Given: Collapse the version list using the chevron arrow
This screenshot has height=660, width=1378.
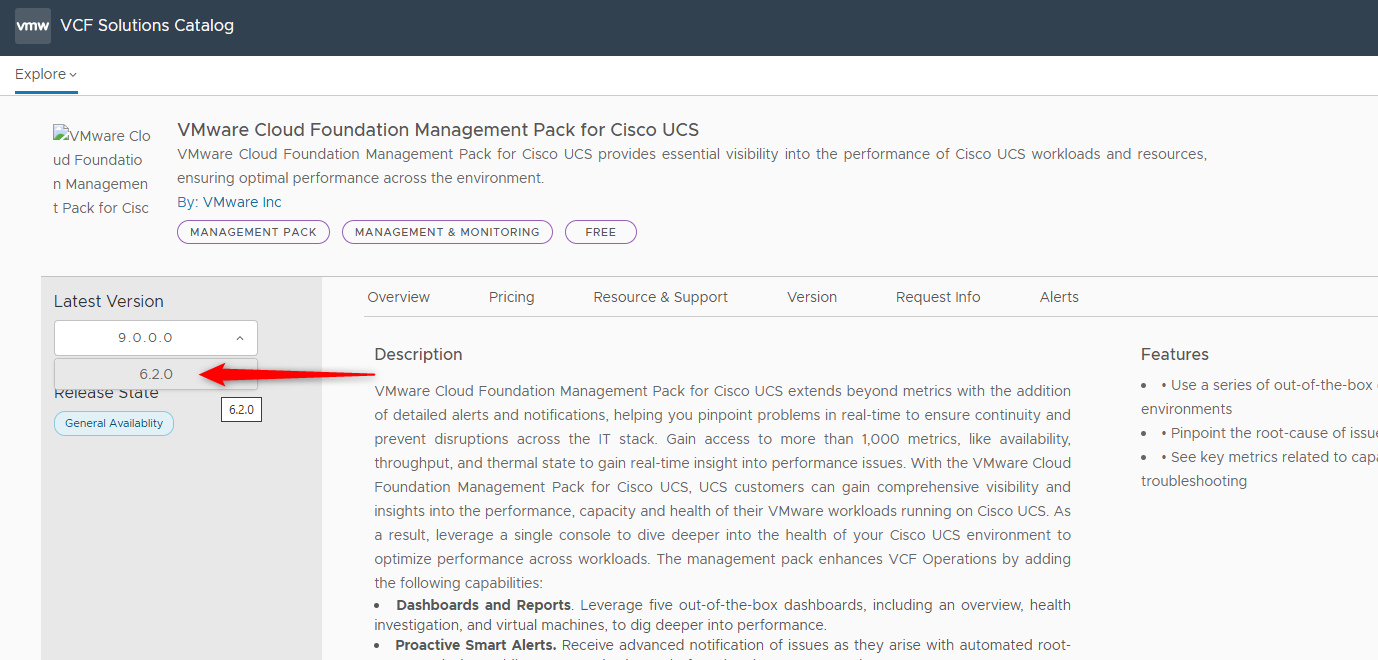Looking at the screenshot, I should click(x=240, y=338).
